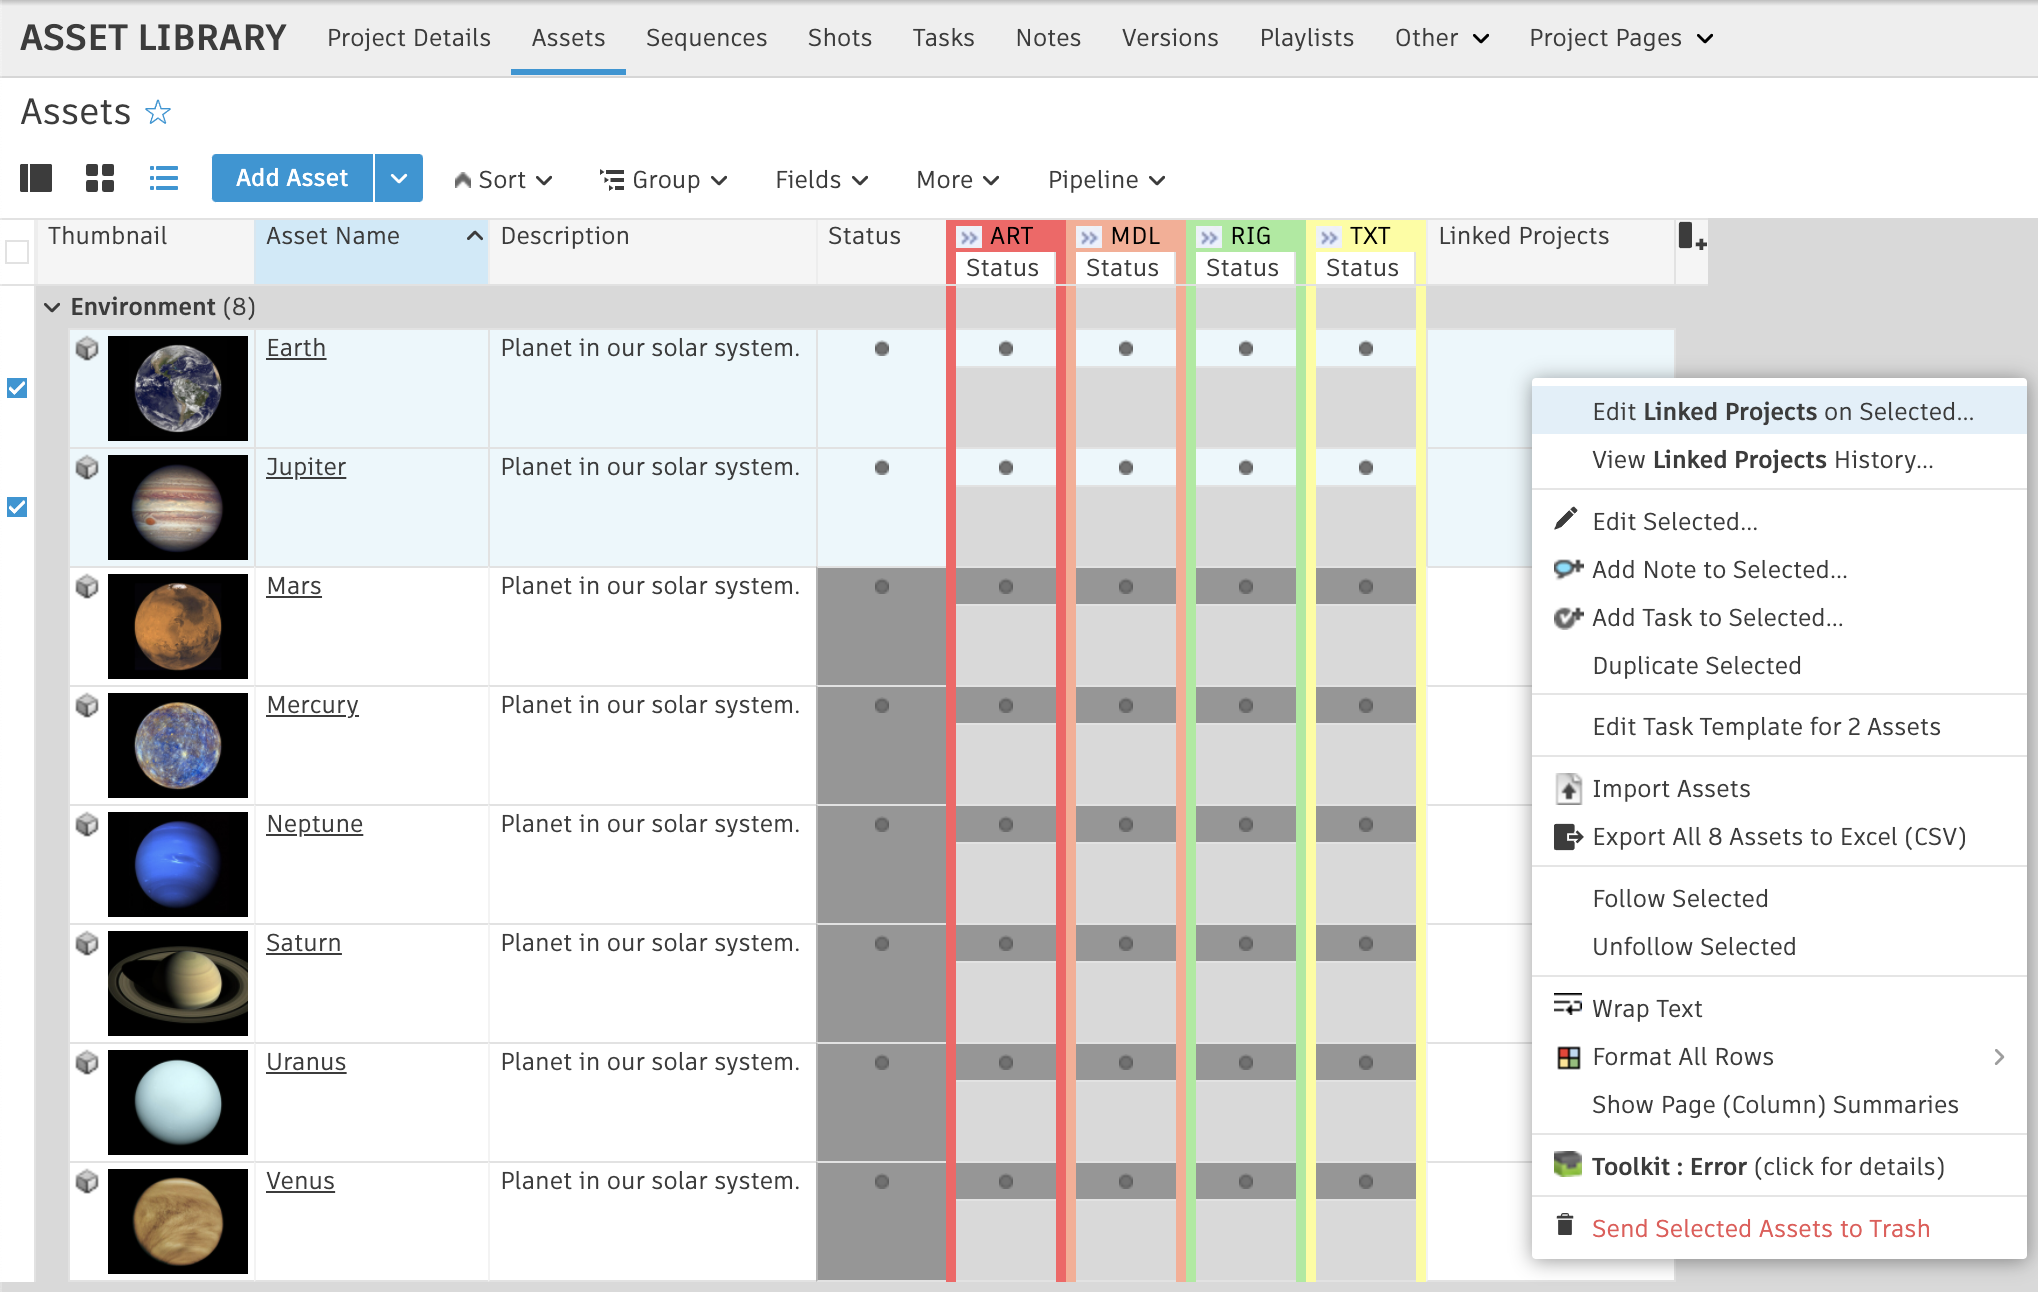Toggle the select-all header checkbox
Viewport: 2038px width, 1292px height.
point(17,251)
